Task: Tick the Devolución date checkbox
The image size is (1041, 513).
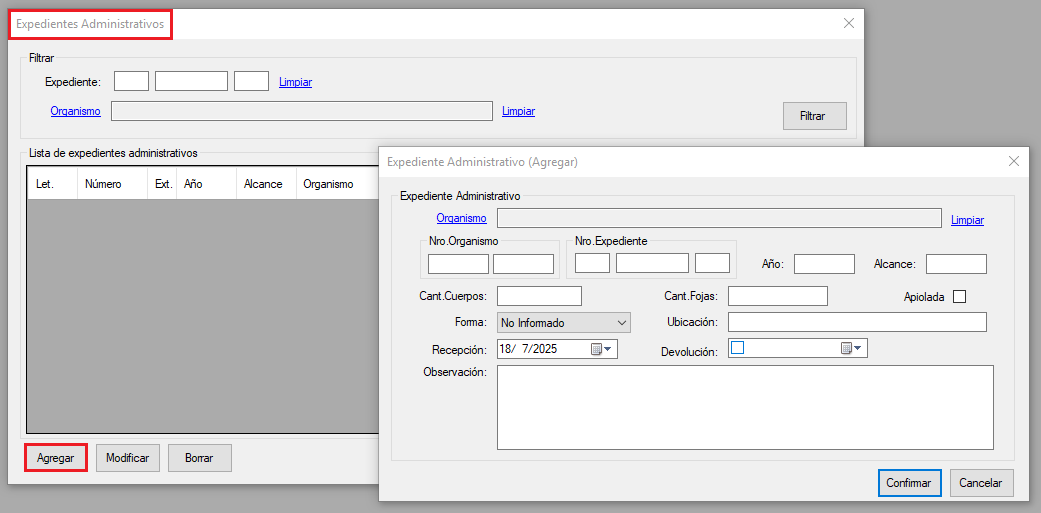Action: [738, 348]
